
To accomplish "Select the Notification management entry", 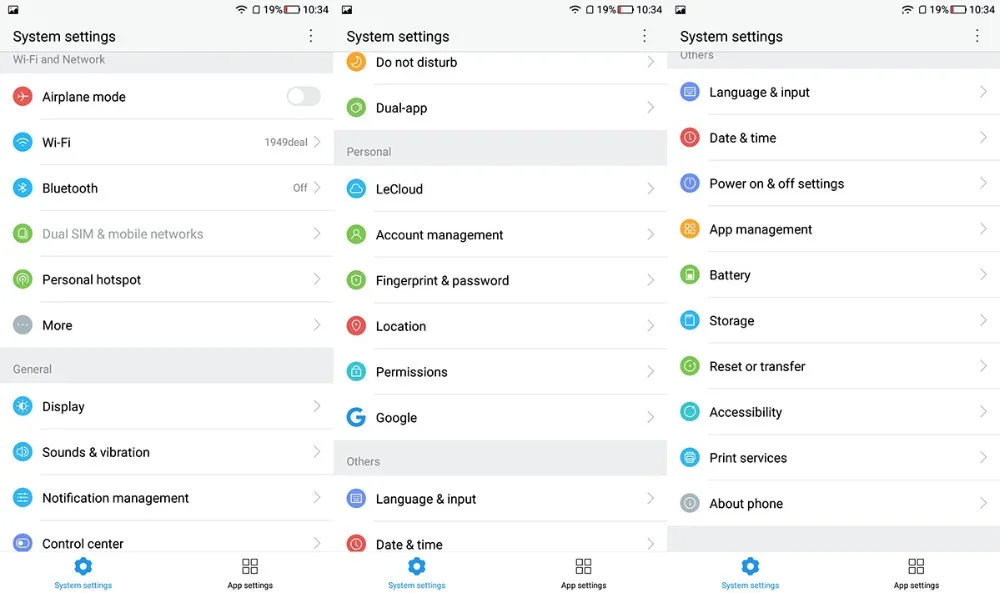I will pyautogui.click(x=115, y=498).
